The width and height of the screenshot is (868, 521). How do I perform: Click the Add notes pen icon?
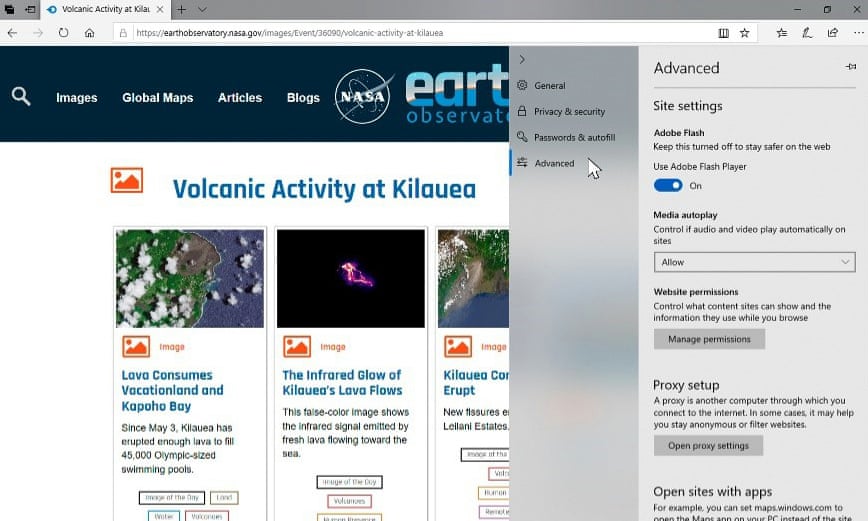point(807,33)
